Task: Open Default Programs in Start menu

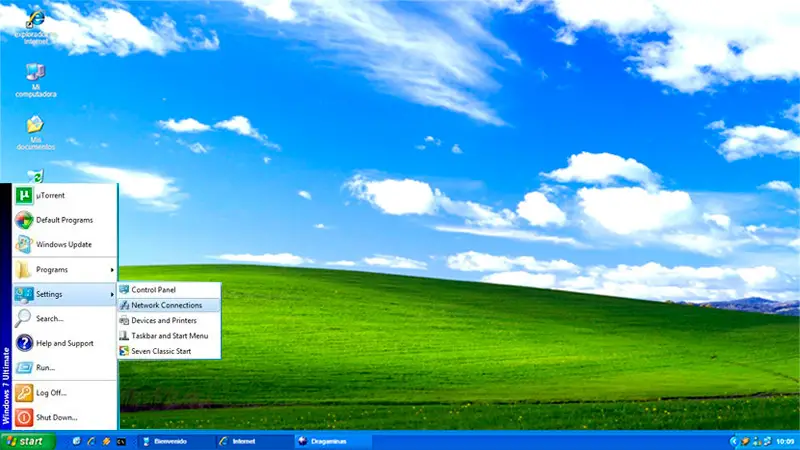Action: [65, 220]
